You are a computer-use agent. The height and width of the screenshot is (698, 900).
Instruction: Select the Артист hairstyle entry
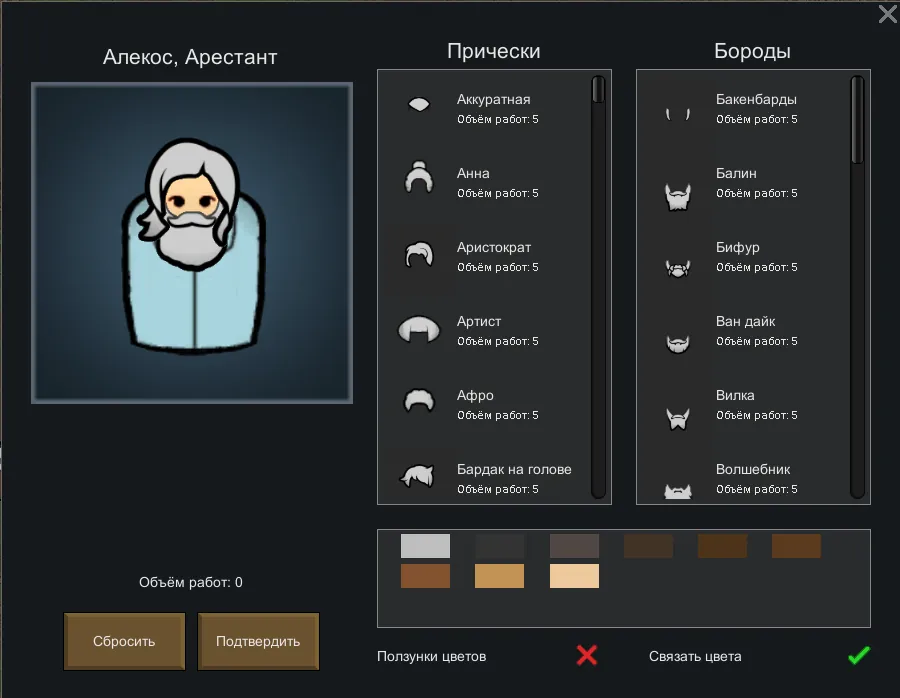(x=479, y=329)
